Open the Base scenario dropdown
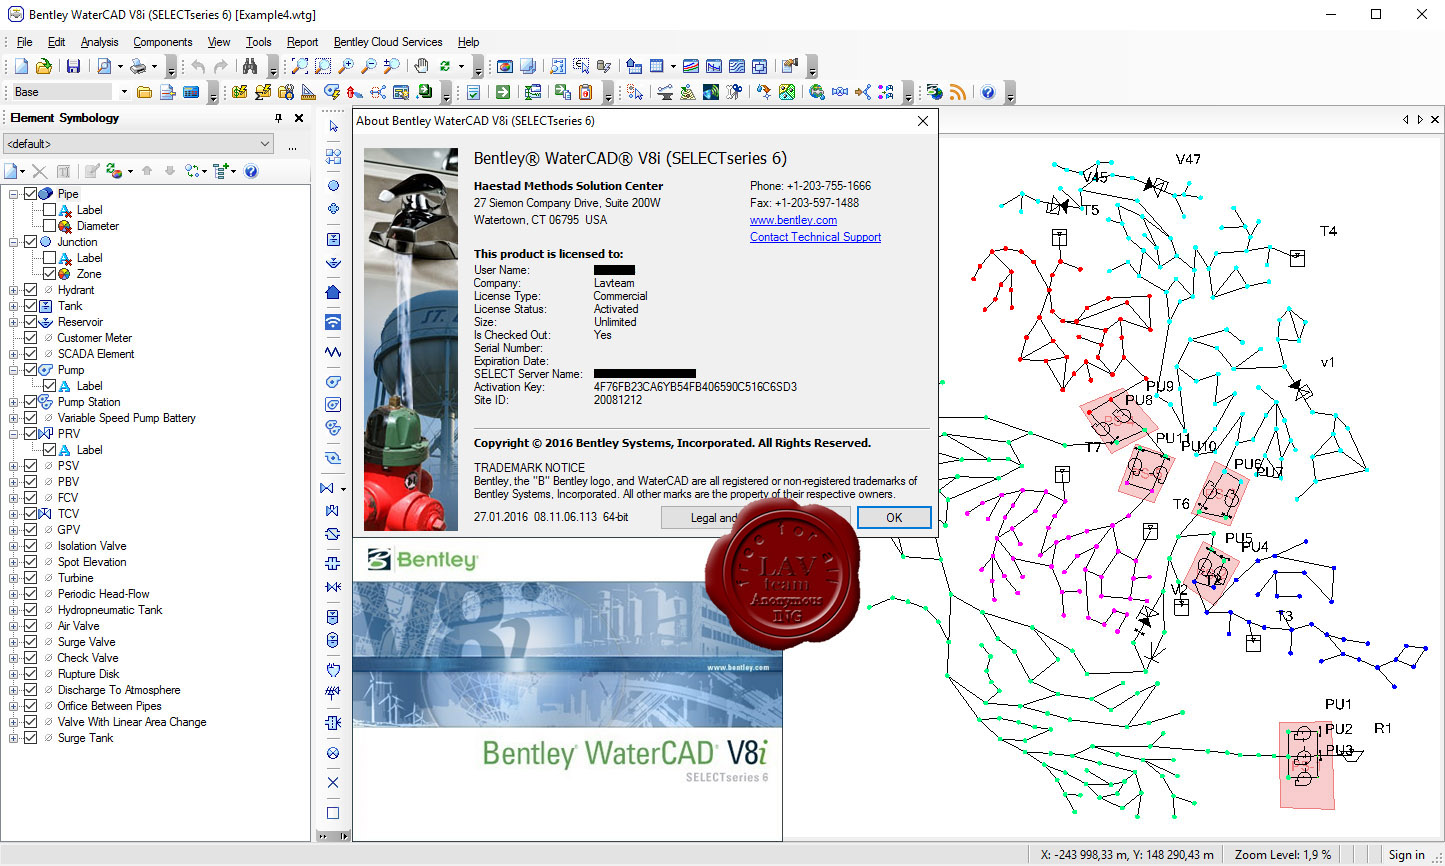Screen dimensions: 1445x866 coord(124,92)
